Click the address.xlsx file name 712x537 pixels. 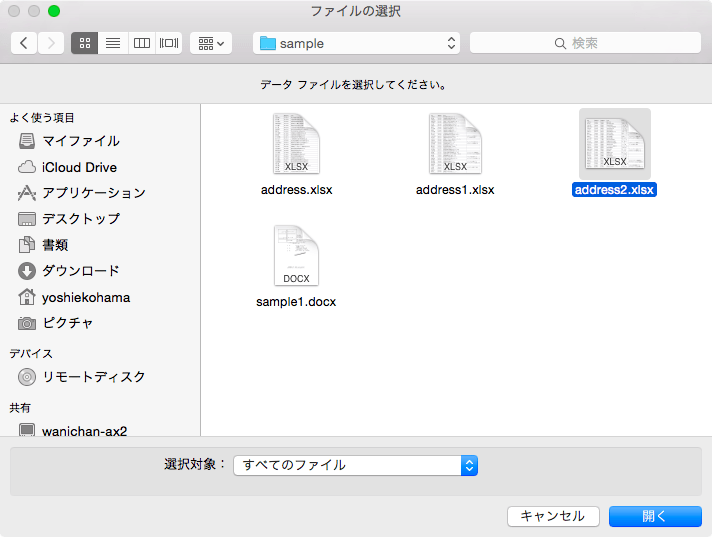pos(297,190)
